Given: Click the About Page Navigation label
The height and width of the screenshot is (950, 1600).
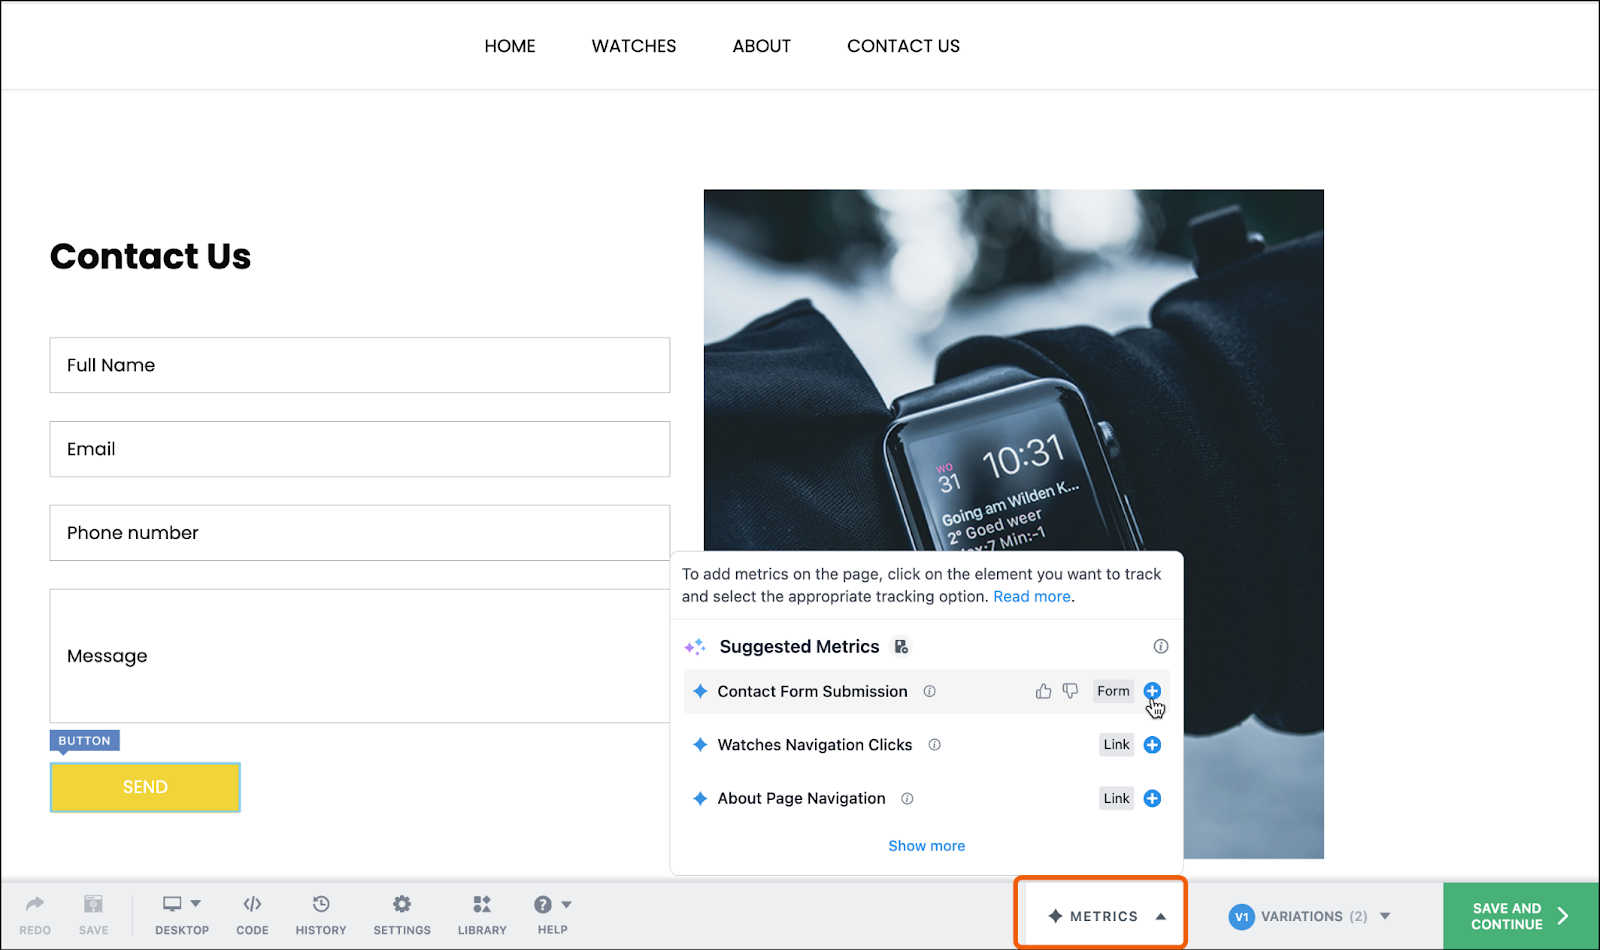Looking at the screenshot, I should 801,798.
